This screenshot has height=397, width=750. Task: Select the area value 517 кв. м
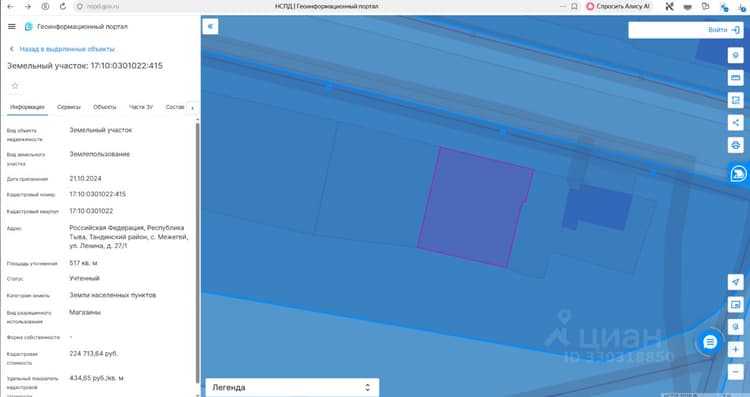coord(83,263)
